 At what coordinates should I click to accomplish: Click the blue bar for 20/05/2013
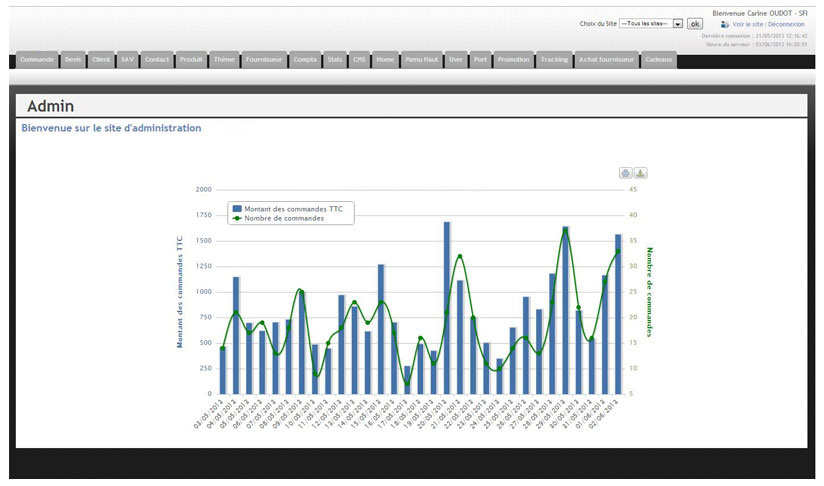point(447,308)
